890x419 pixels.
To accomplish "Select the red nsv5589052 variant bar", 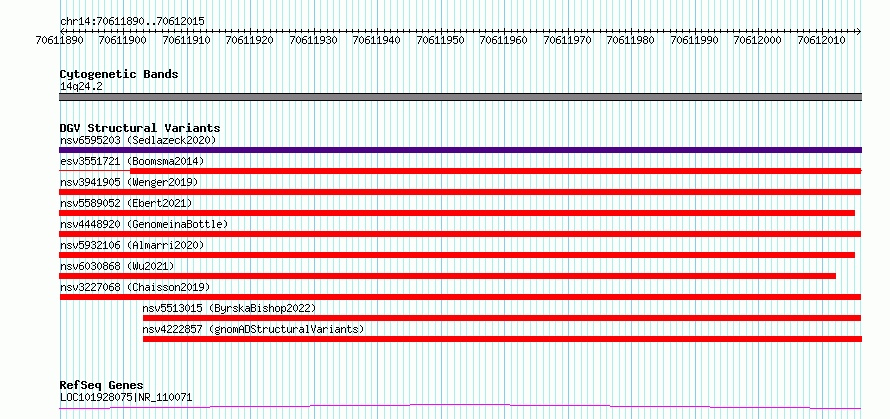I will coord(457,213).
